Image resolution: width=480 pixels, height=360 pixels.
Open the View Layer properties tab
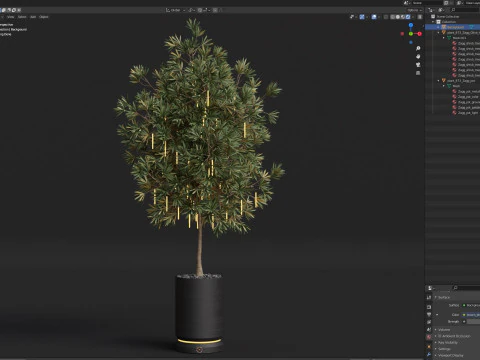pos(429,322)
